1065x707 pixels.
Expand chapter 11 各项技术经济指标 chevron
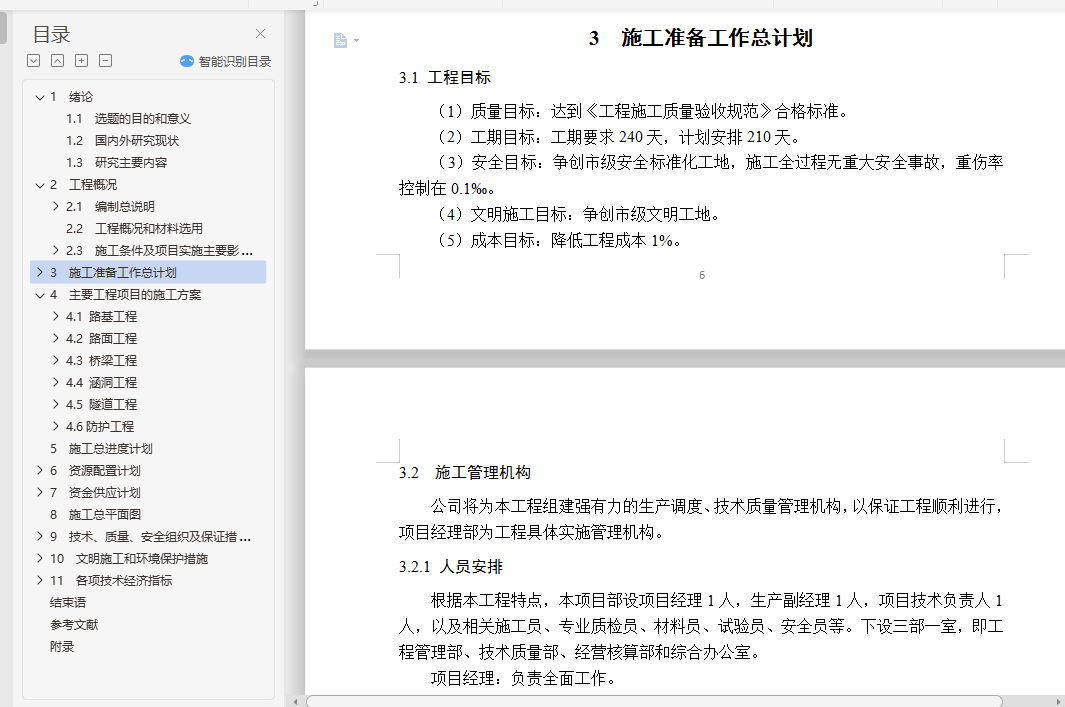pos(40,580)
